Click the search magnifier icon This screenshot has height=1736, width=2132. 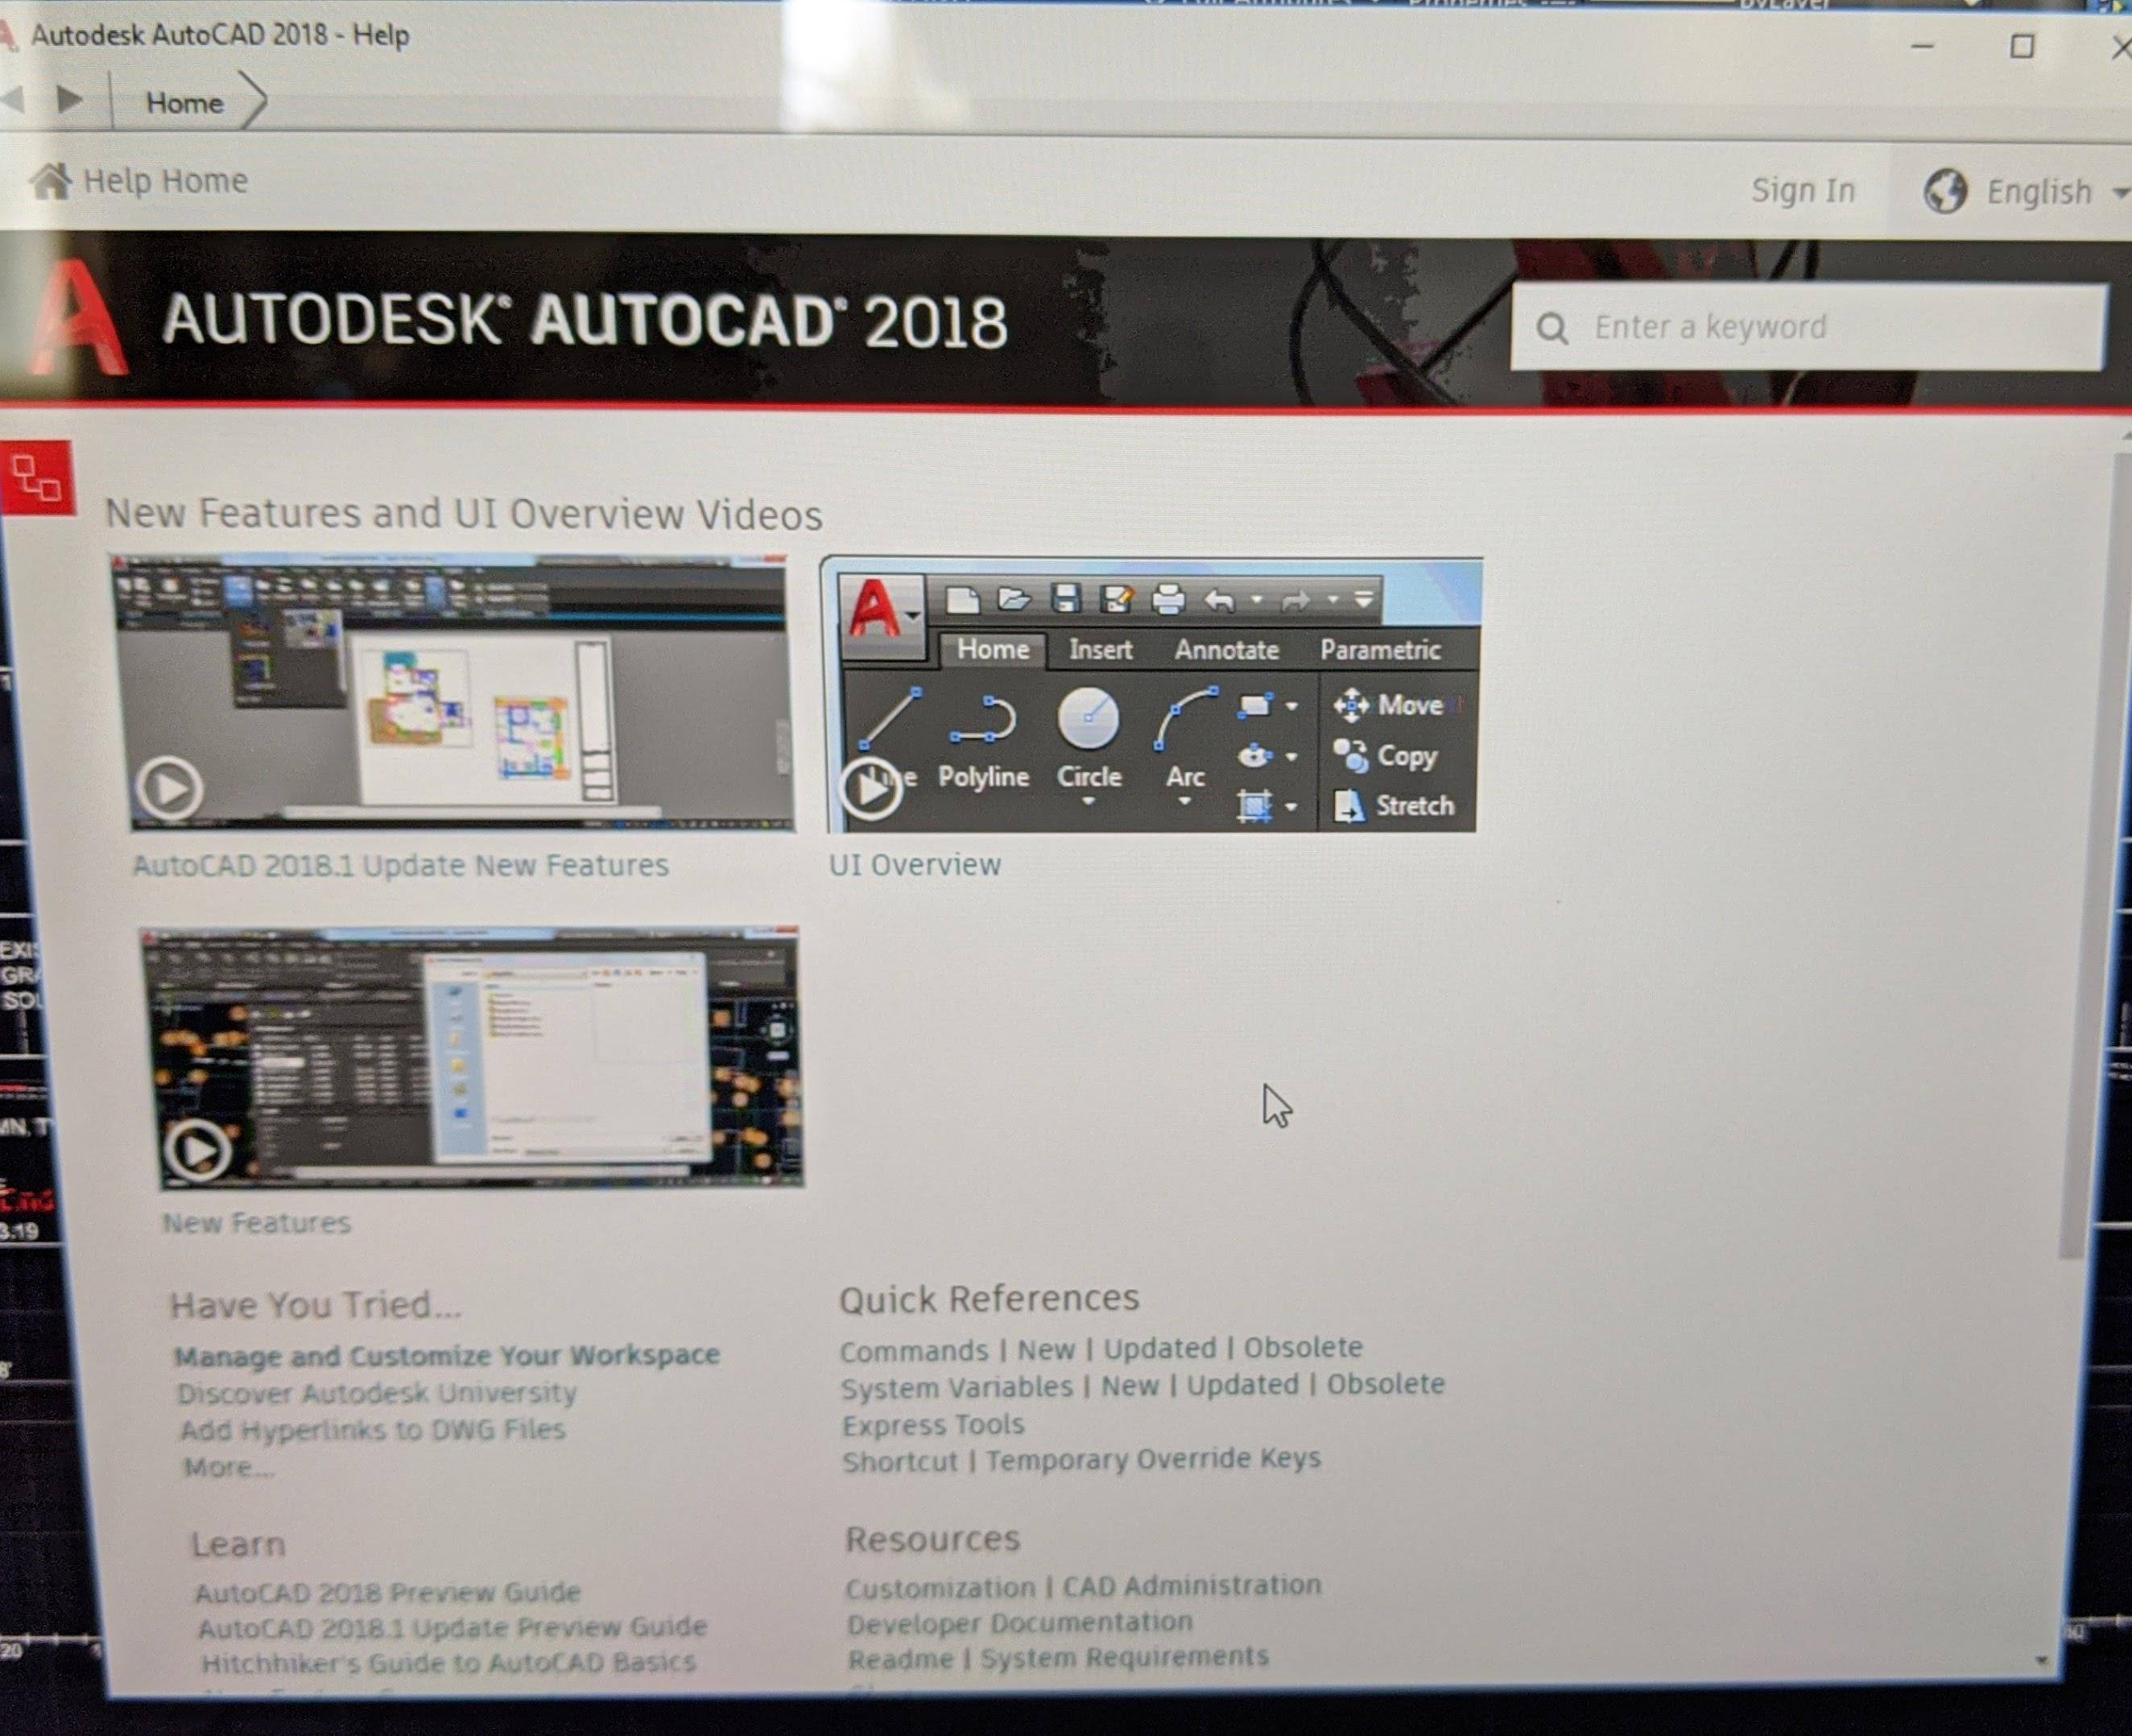[x=1551, y=328]
